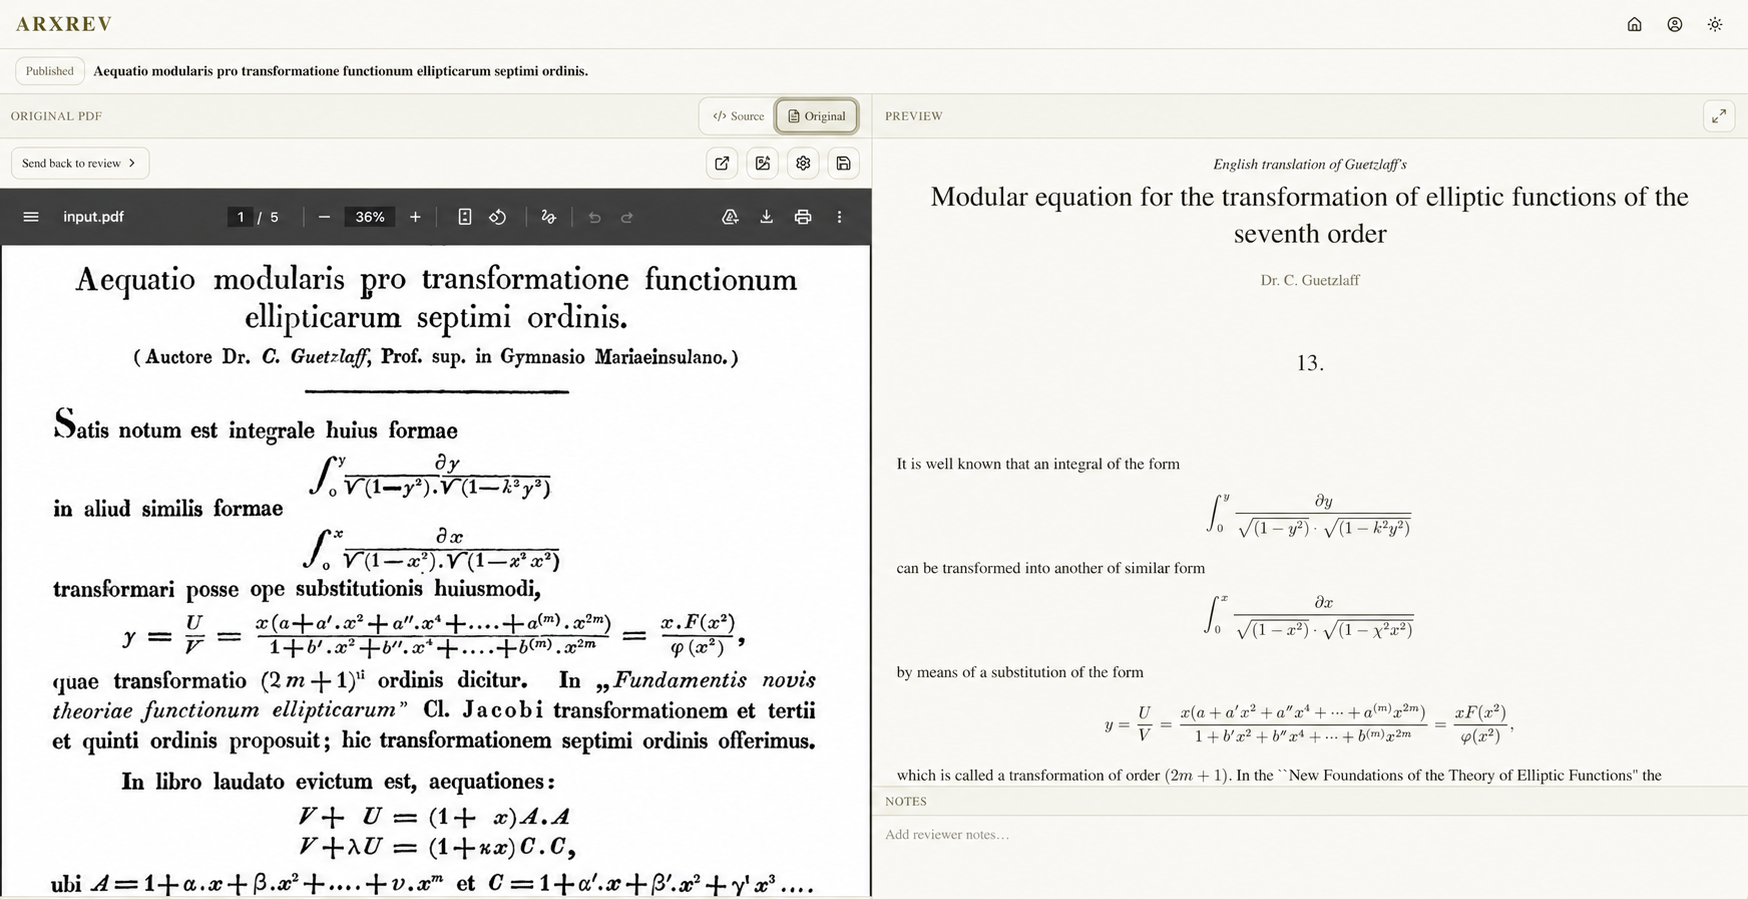Click Send back to review button
Screen dimensions: 1748x899
pyautogui.click(x=80, y=163)
